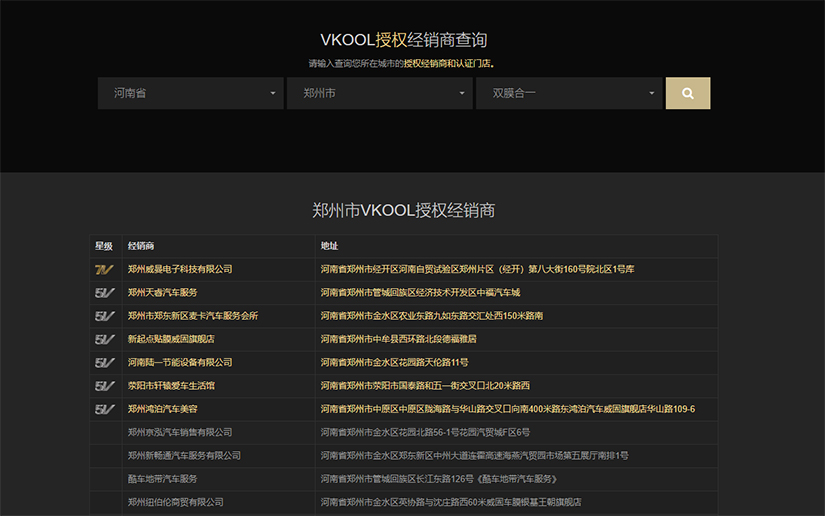Click dealer 酷车地带汽车服务

click(x=162, y=479)
